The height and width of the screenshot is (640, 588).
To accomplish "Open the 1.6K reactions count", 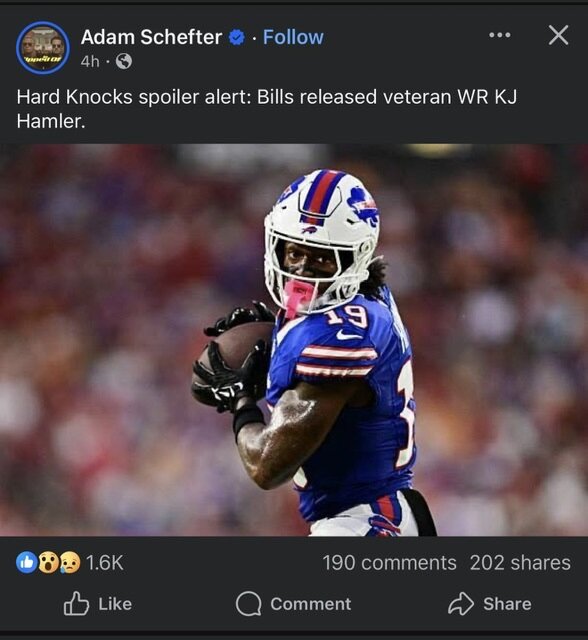I will (x=105, y=563).
